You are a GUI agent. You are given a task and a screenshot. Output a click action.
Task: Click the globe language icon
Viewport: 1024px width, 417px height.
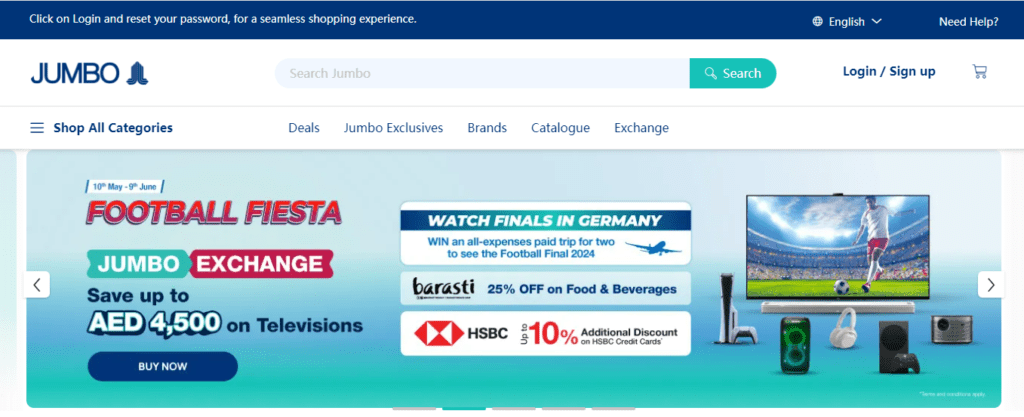click(818, 22)
